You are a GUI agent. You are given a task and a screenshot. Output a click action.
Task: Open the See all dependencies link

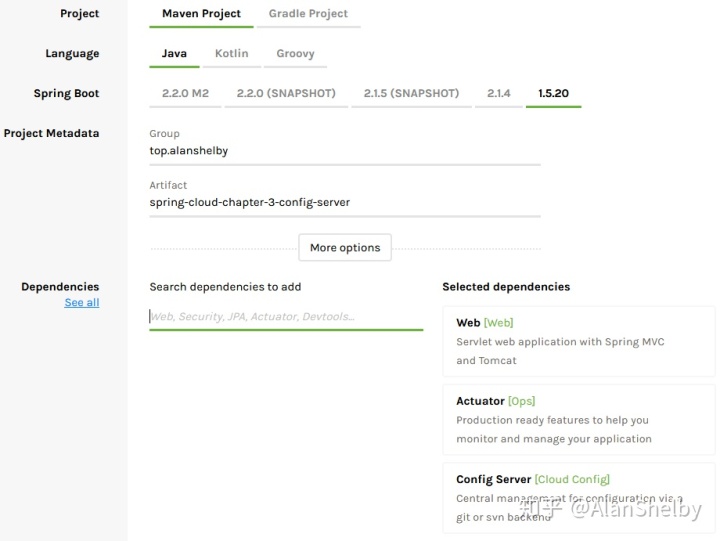click(82, 303)
